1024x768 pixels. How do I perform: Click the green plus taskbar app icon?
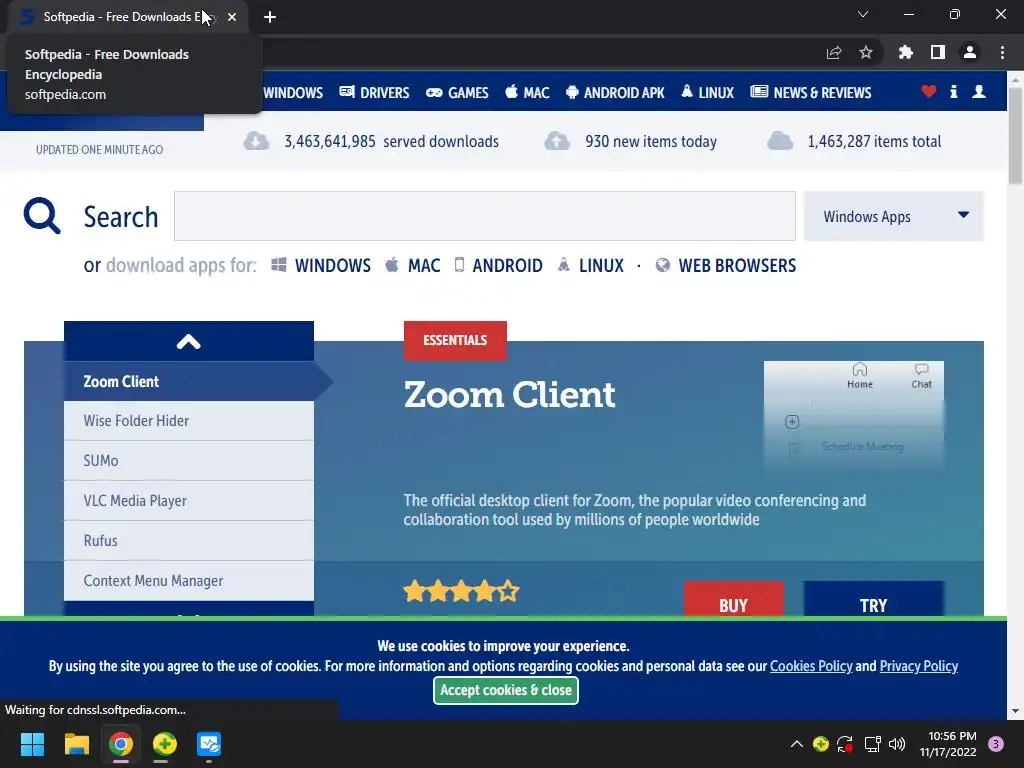click(x=165, y=744)
